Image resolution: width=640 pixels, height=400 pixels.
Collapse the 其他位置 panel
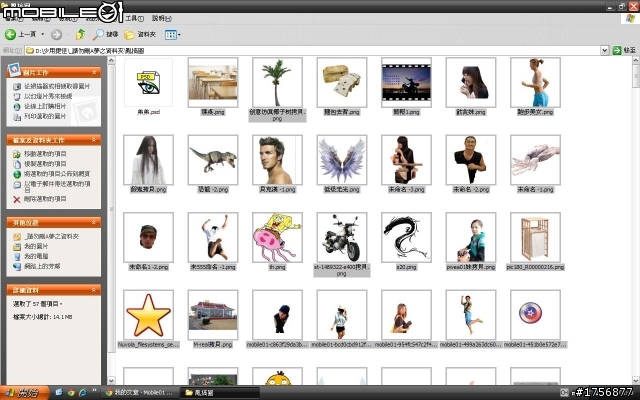[94, 222]
